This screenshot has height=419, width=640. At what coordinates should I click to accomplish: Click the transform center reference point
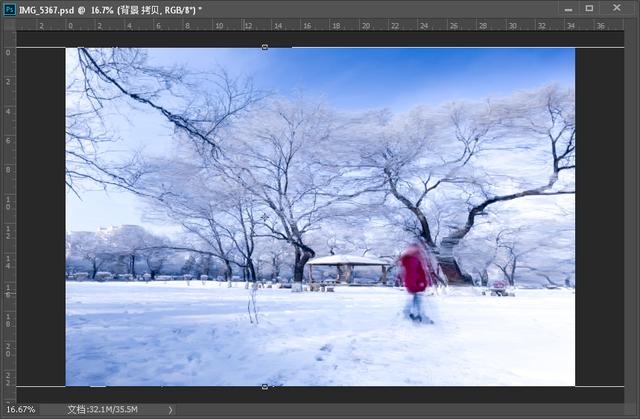264,217
